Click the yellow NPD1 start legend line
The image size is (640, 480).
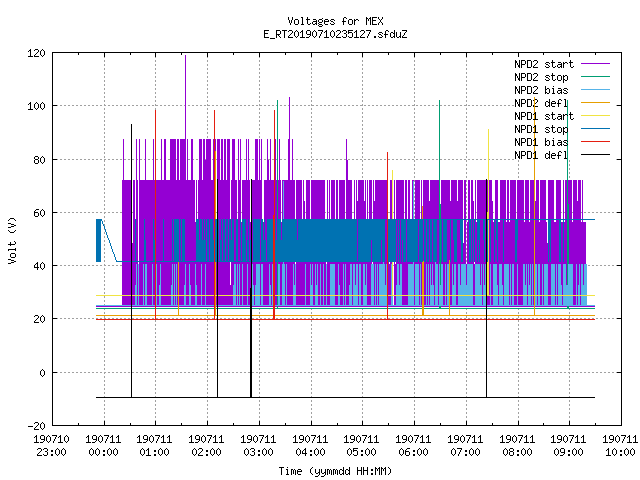tap(595, 116)
